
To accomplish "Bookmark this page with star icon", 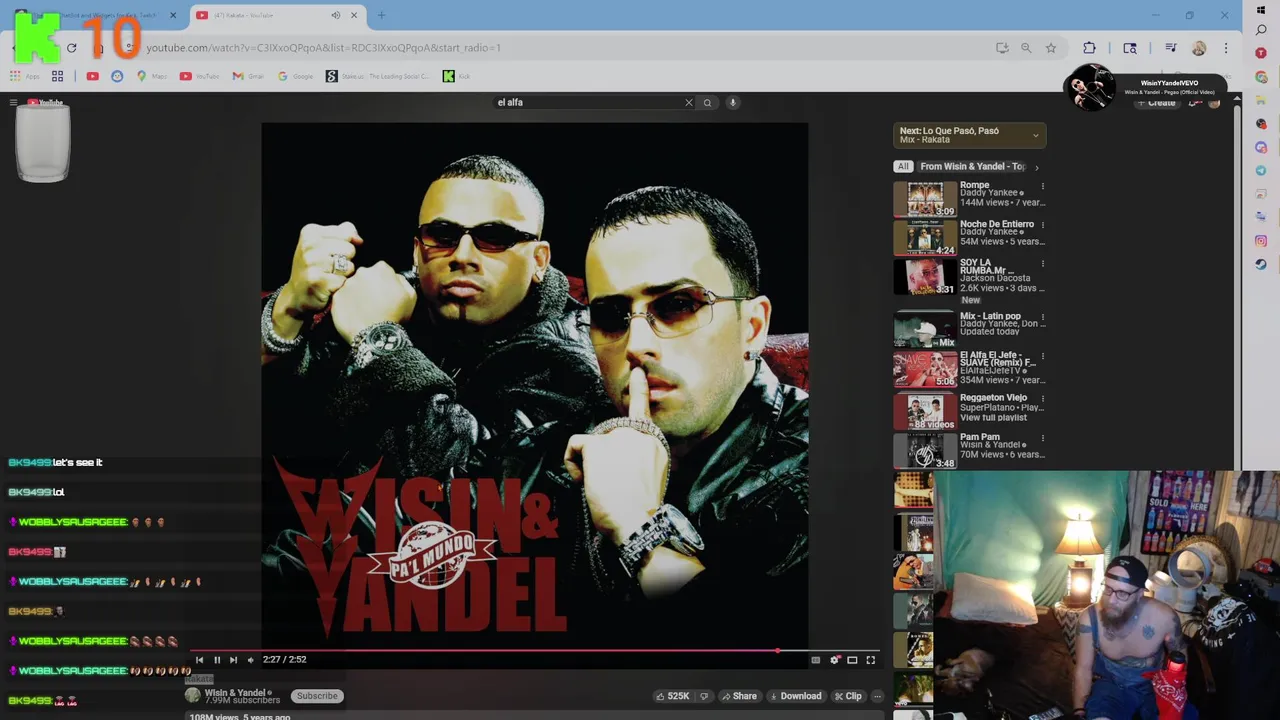I will [1050, 48].
